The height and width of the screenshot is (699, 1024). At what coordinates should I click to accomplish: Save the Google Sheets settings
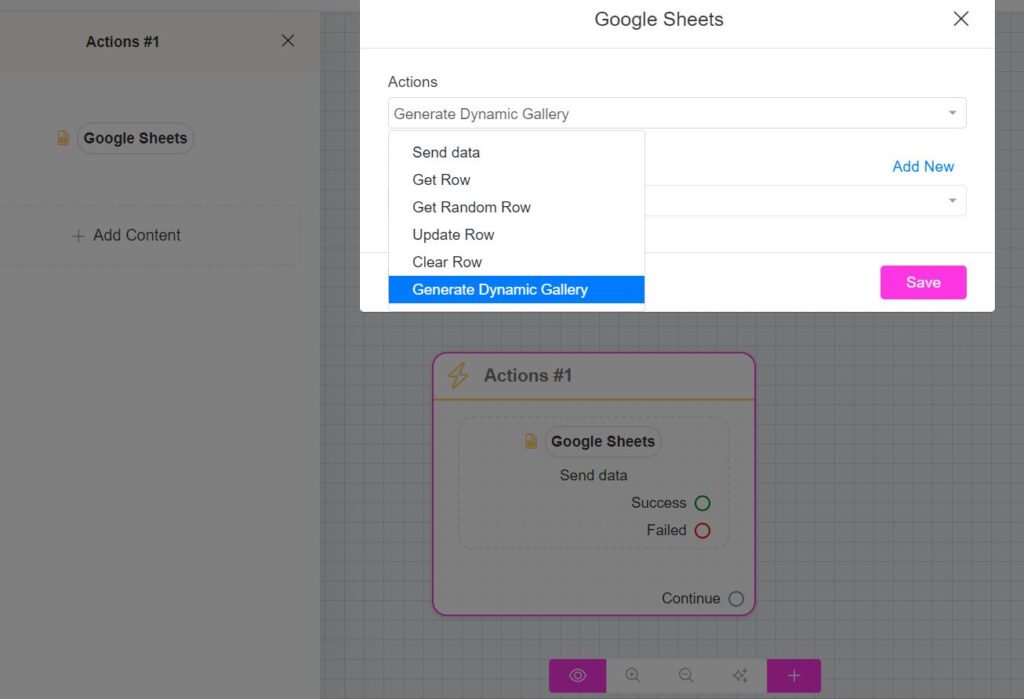click(923, 282)
